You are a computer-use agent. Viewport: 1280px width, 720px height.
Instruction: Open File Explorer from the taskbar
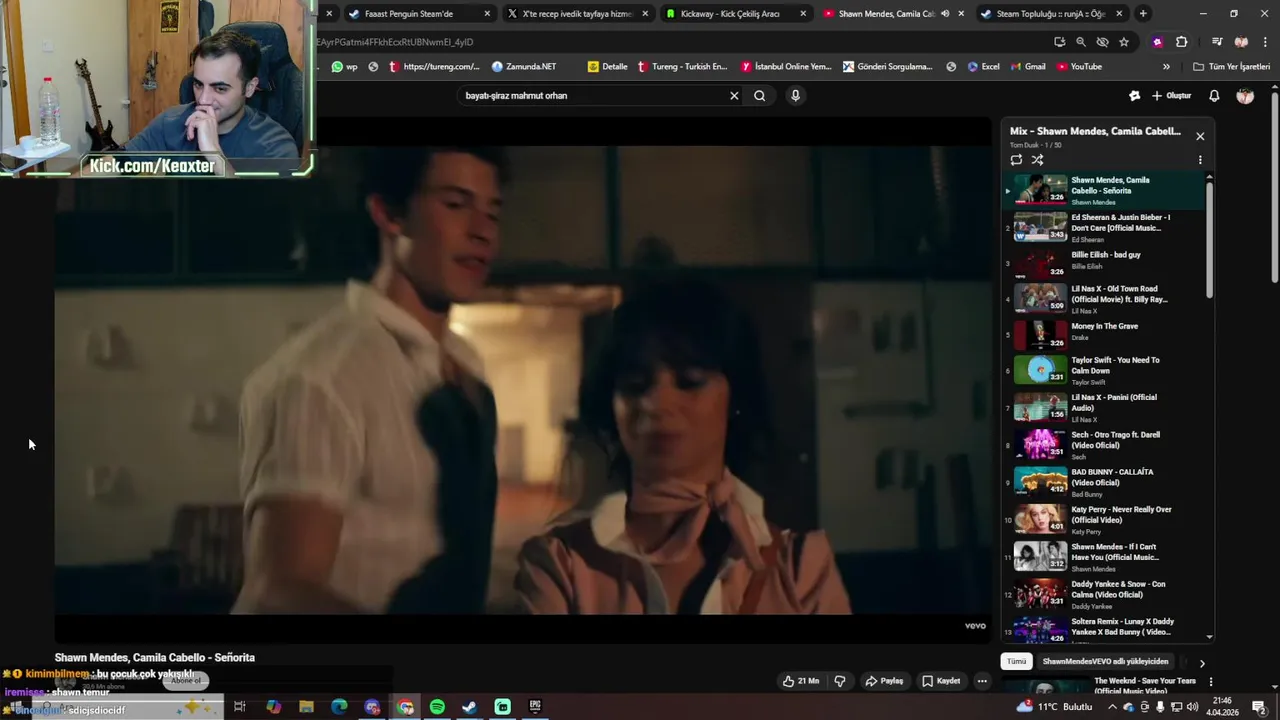(306, 707)
